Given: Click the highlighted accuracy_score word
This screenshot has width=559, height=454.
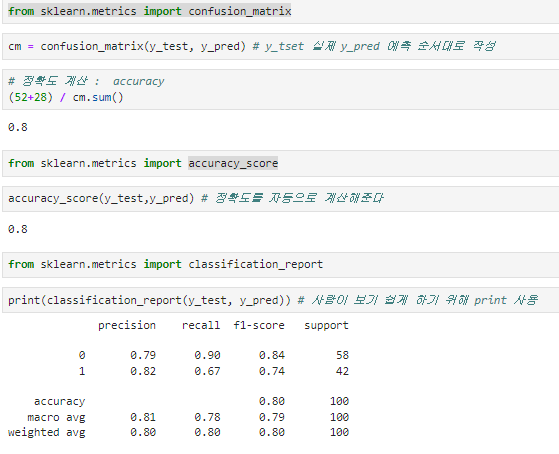Looking at the screenshot, I should click(x=233, y=163).
